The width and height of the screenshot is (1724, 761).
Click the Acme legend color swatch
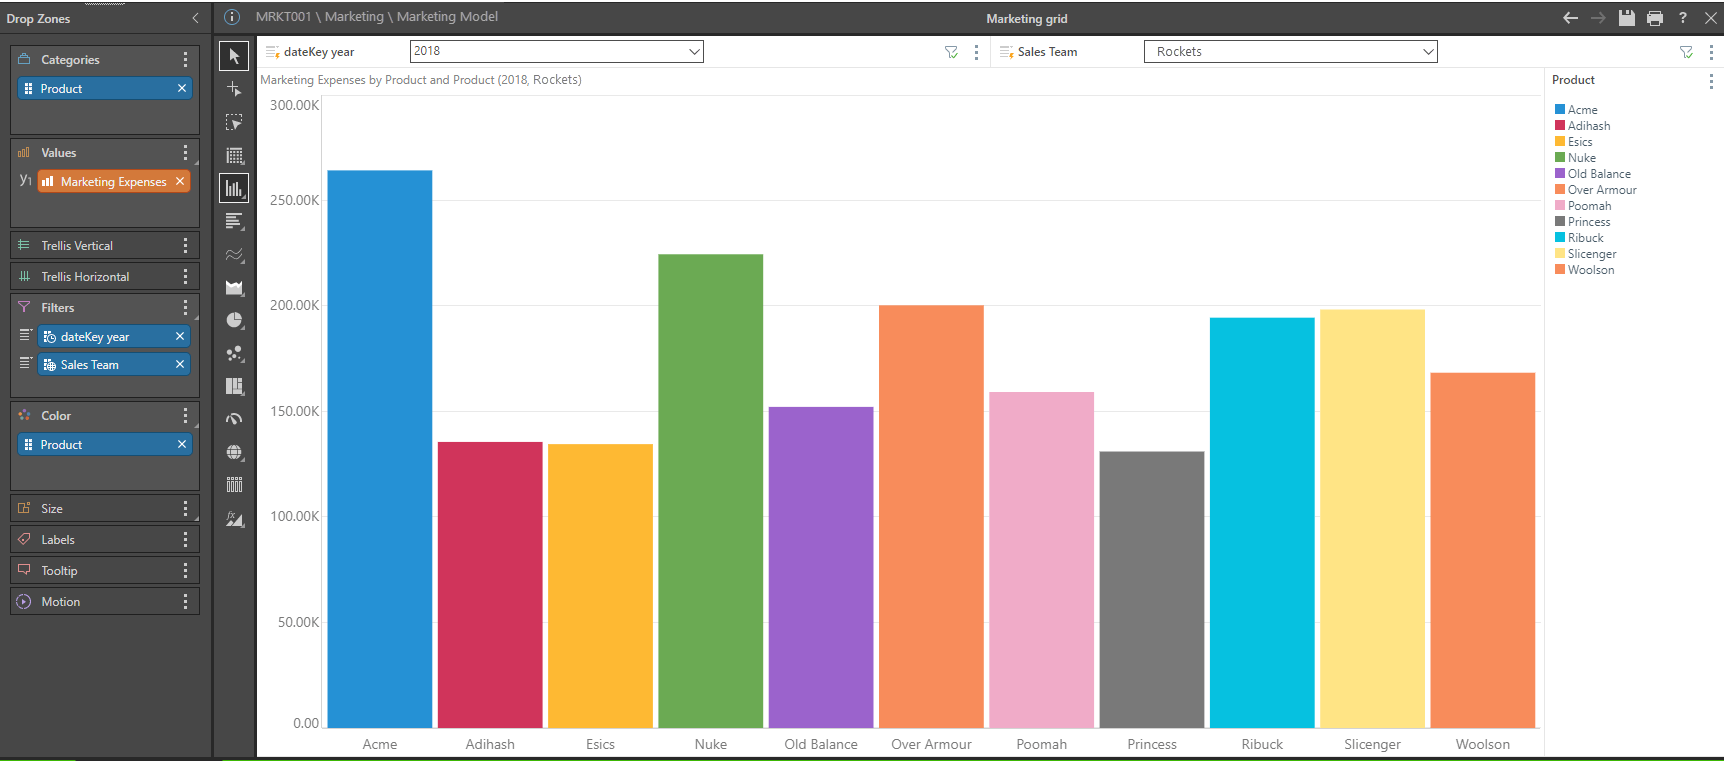[x=1560, y=110]
